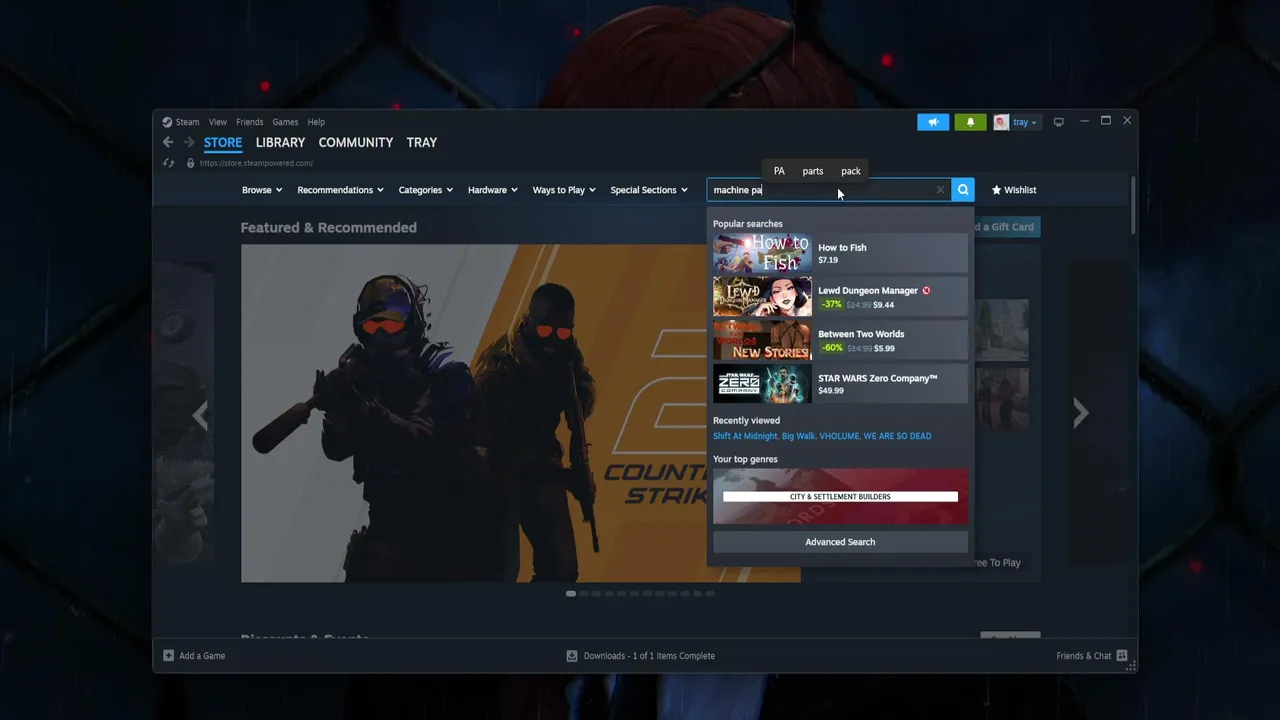1280x720 pixels.
Task: Open the megaphone announcements button
Action: pos(933,122)
